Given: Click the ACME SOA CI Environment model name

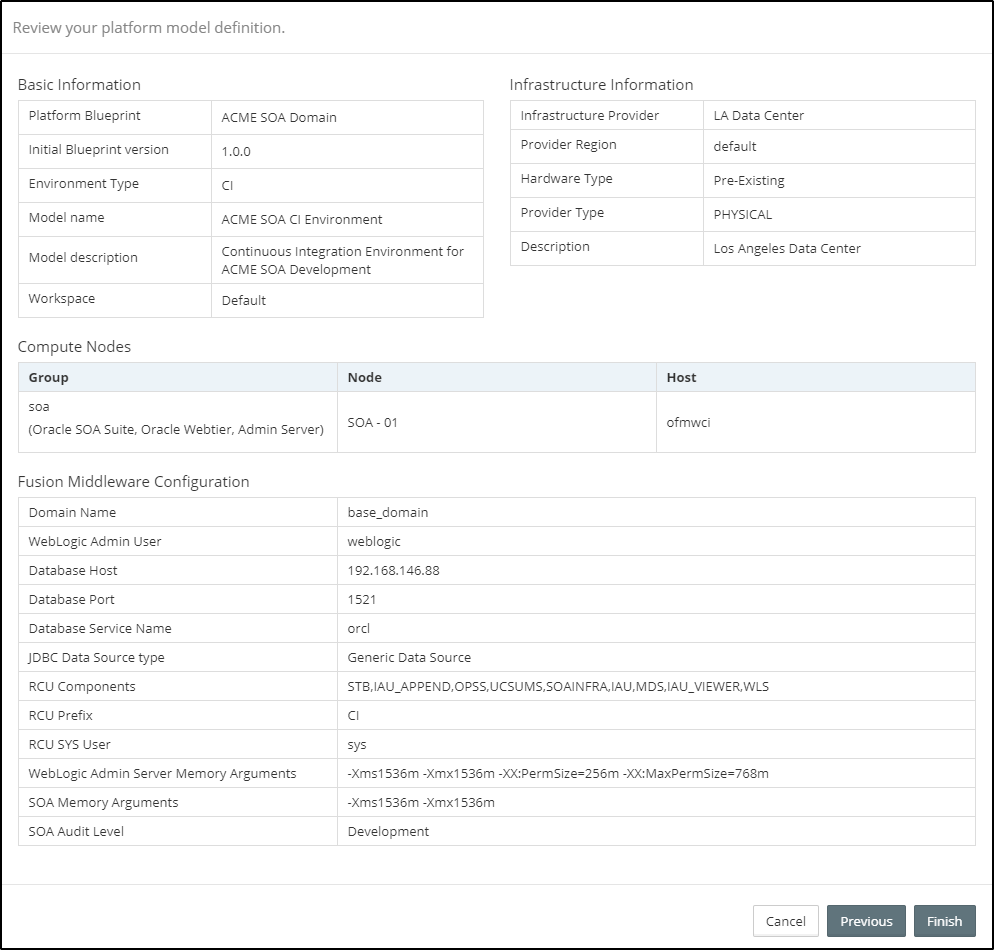Looking at the screenshot, I should (x=301, y=219).
